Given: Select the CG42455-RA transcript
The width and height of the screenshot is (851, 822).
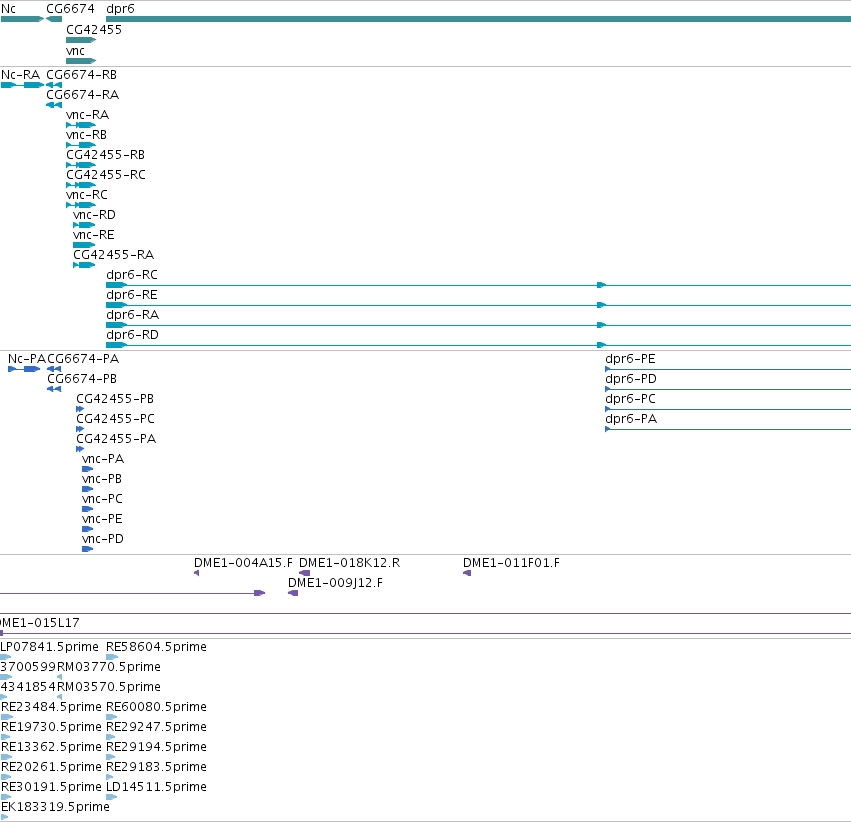Looking at the screenshot, I should point(84,265).
